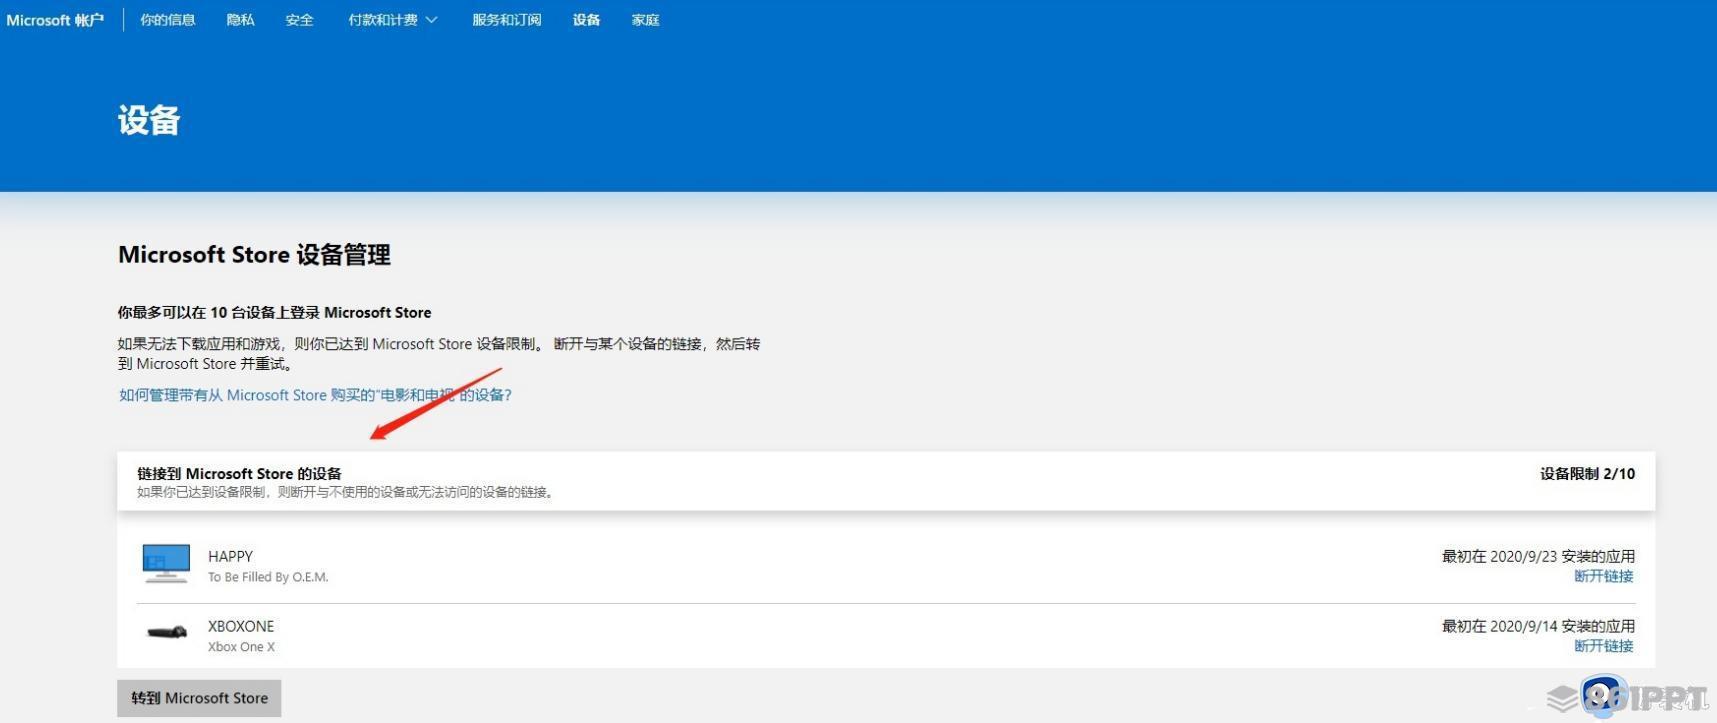1717x723 pixels.
Task: Select the 设备 navigation item
Action: 587,20
